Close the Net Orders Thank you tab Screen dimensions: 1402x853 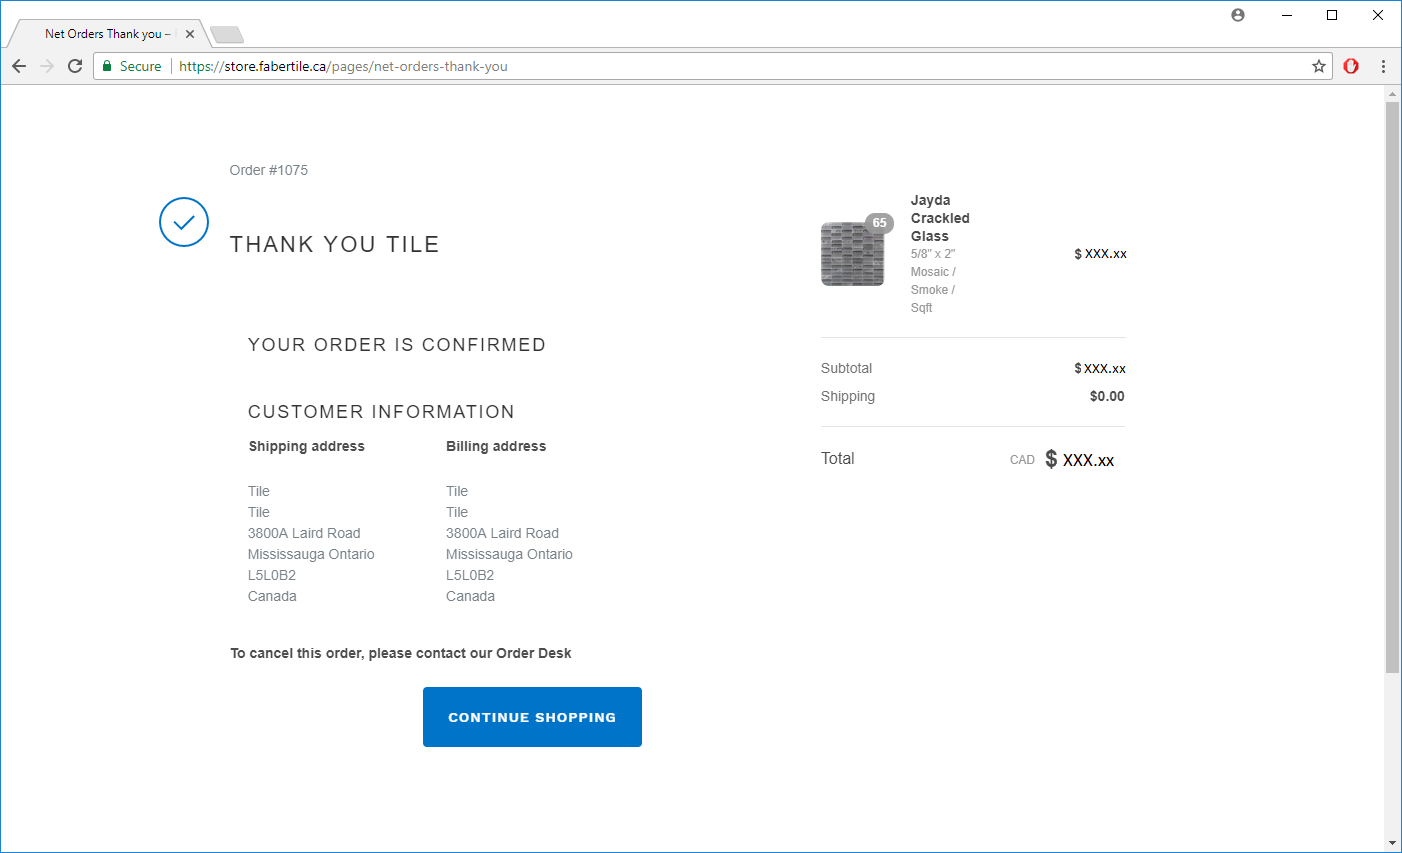click(190, 34)
